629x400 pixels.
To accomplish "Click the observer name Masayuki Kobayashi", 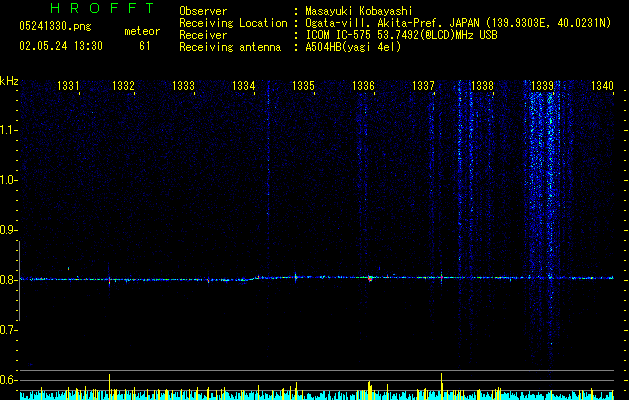I will tap(359, 11).
